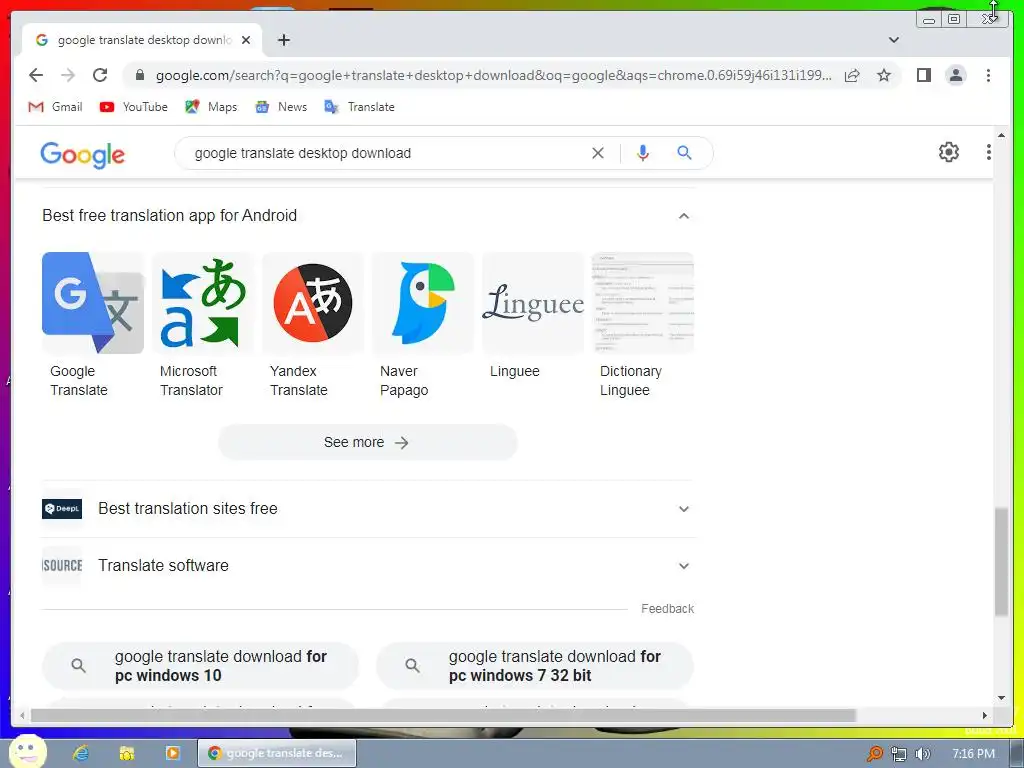
Task: Close the google translate desktop download tab
Action: [246, 40]
